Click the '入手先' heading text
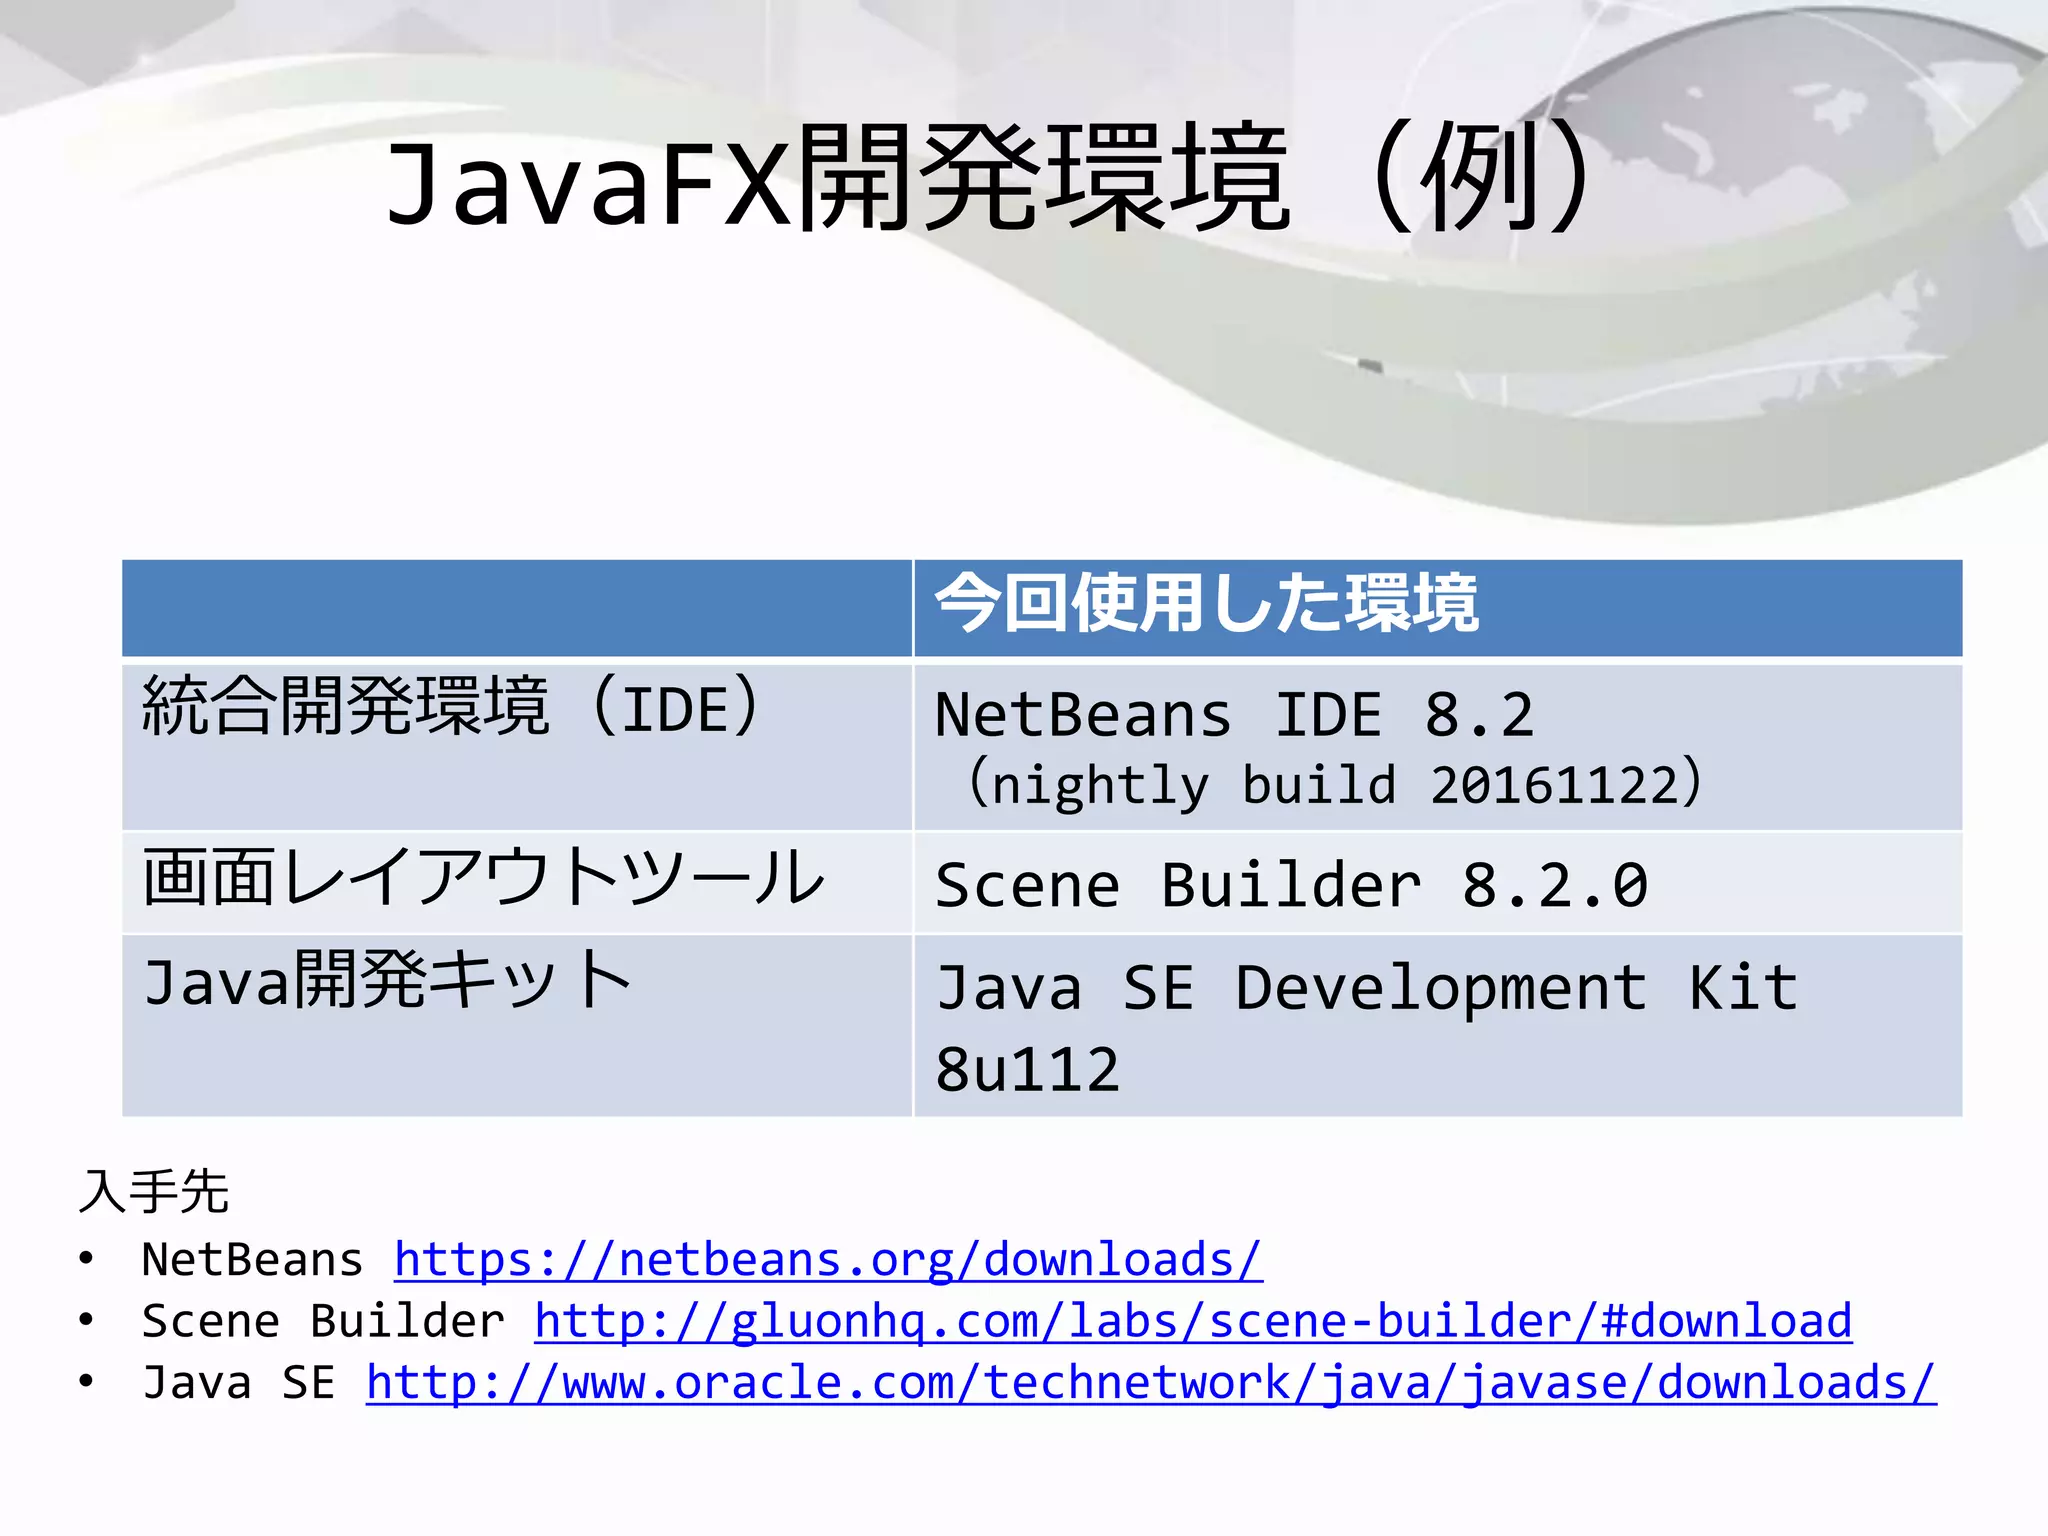This screenshot has height=1536, width=2048. 154,1192
